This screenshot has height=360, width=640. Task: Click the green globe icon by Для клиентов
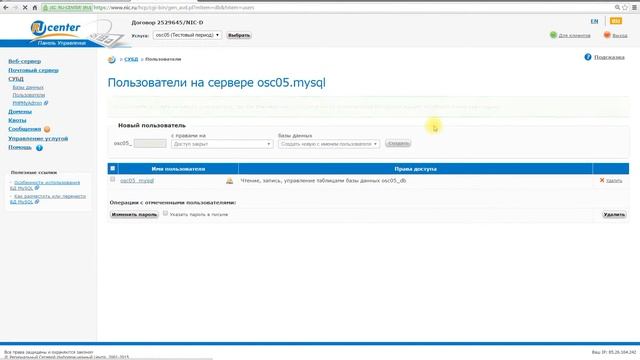click(553, 35)
